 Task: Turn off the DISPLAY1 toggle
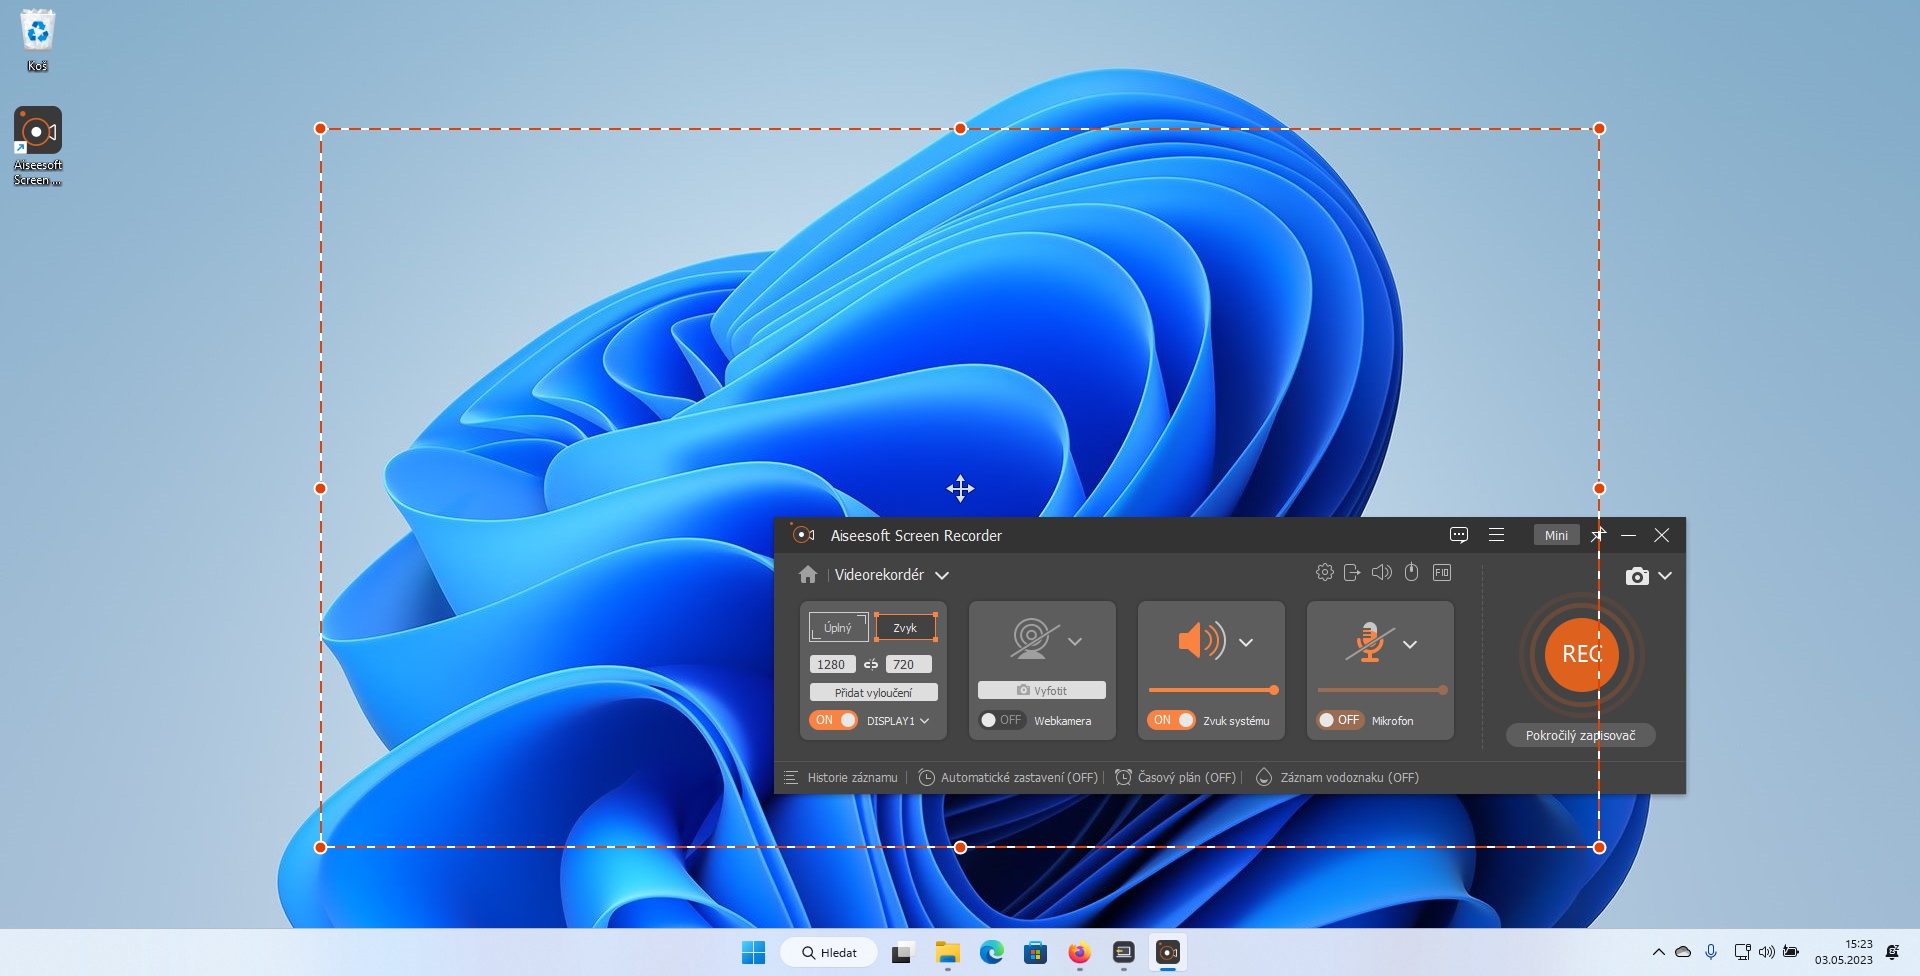tap(833, 720)
